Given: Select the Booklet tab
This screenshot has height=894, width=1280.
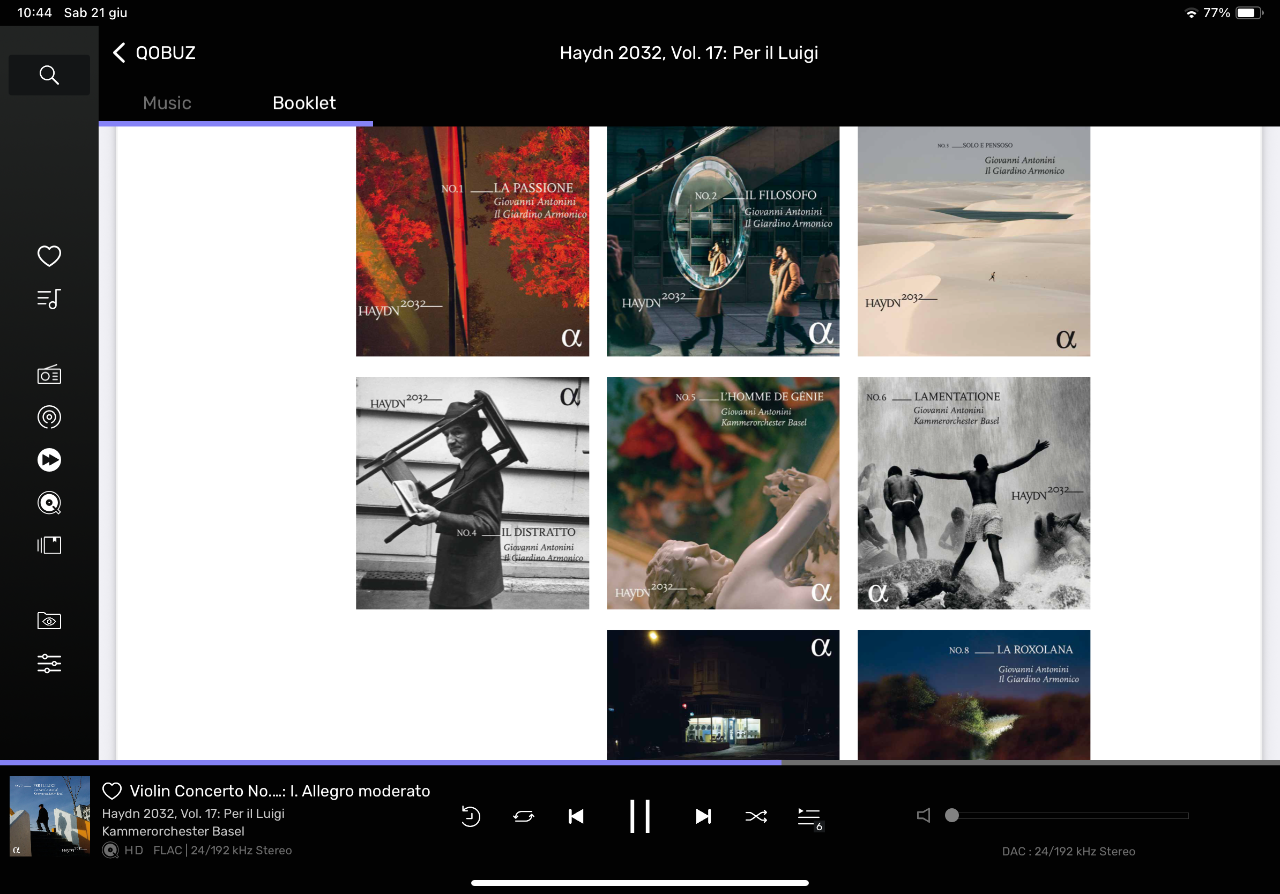Looking at the screenshot, I should (x=304, y=103).
